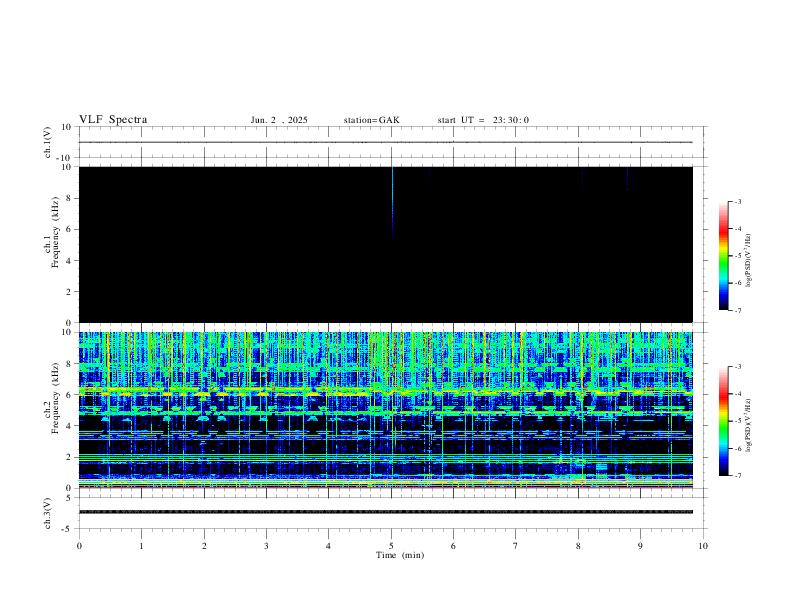Click the "Time (min)" axis label
Image resolution: width=792 pixels, height=612 pixels.
point(400,555)
